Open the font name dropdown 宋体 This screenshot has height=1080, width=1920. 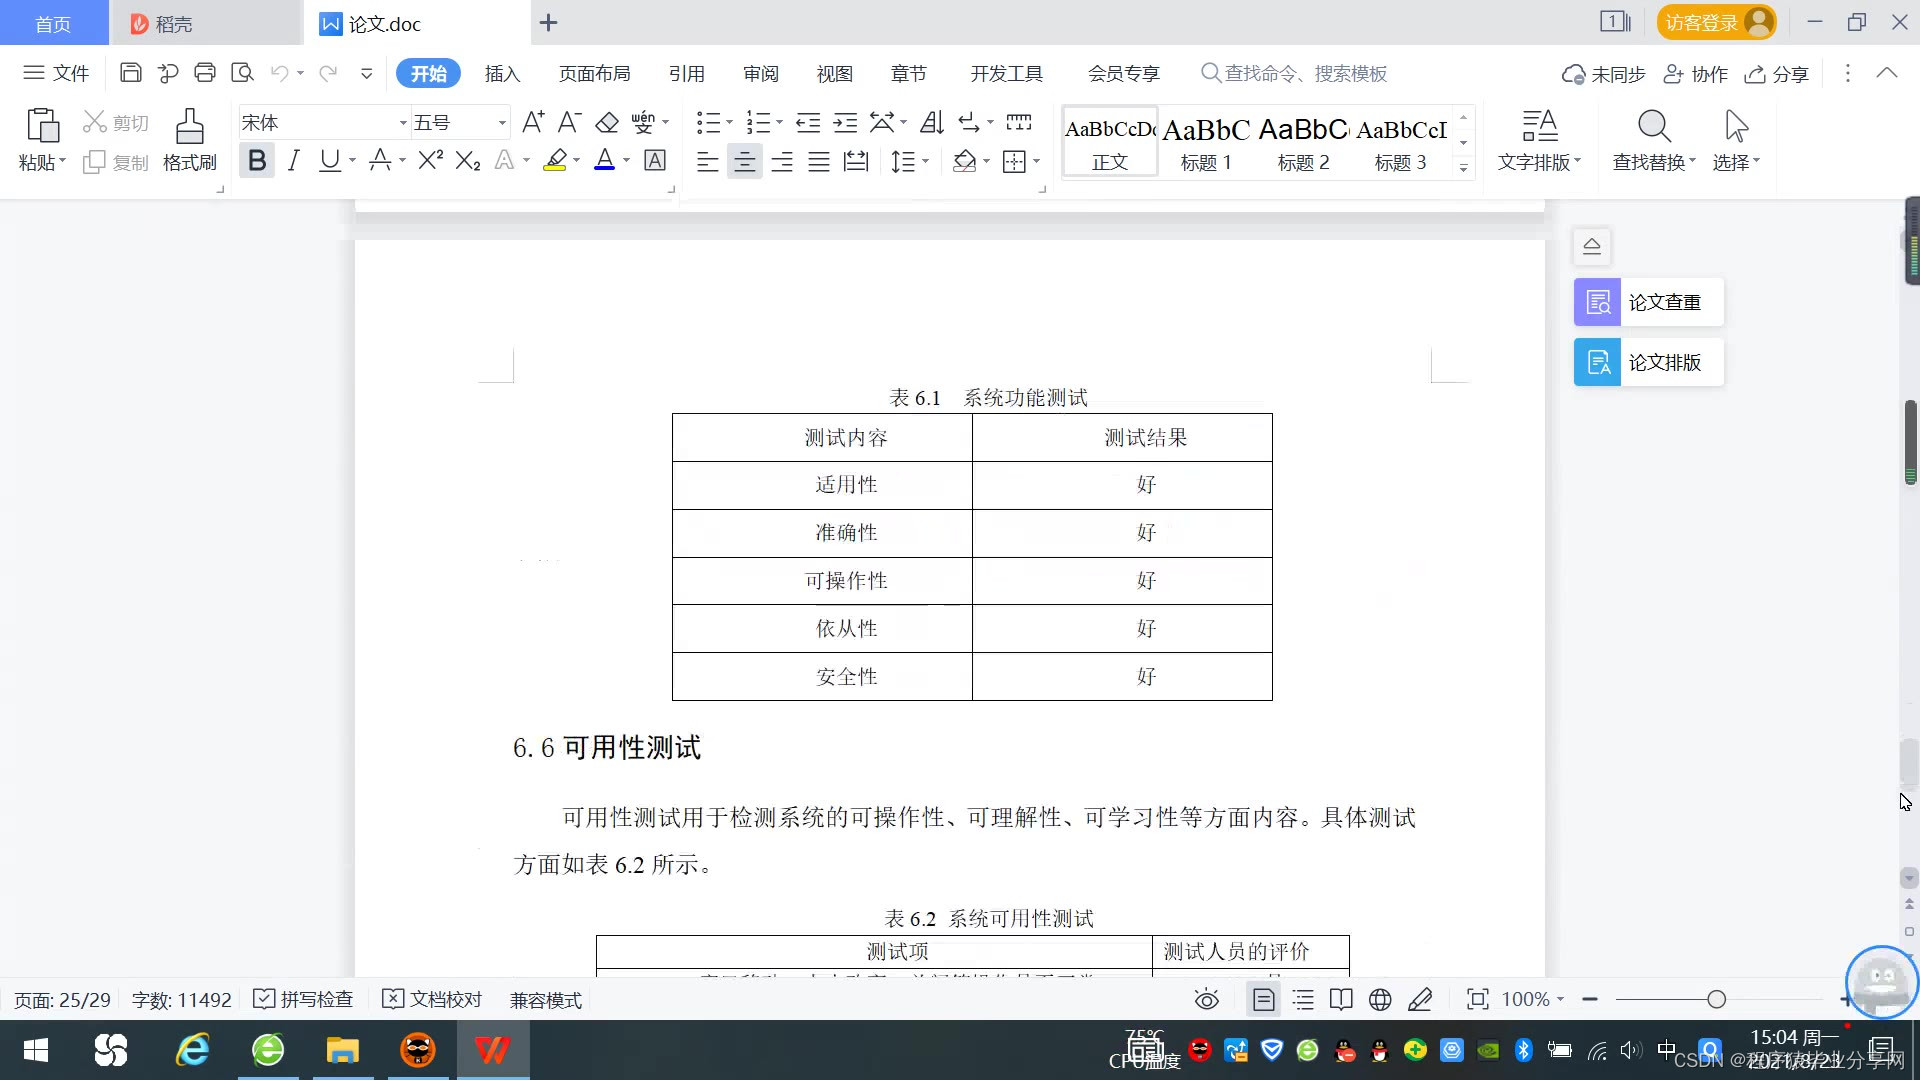coord(403,123)
